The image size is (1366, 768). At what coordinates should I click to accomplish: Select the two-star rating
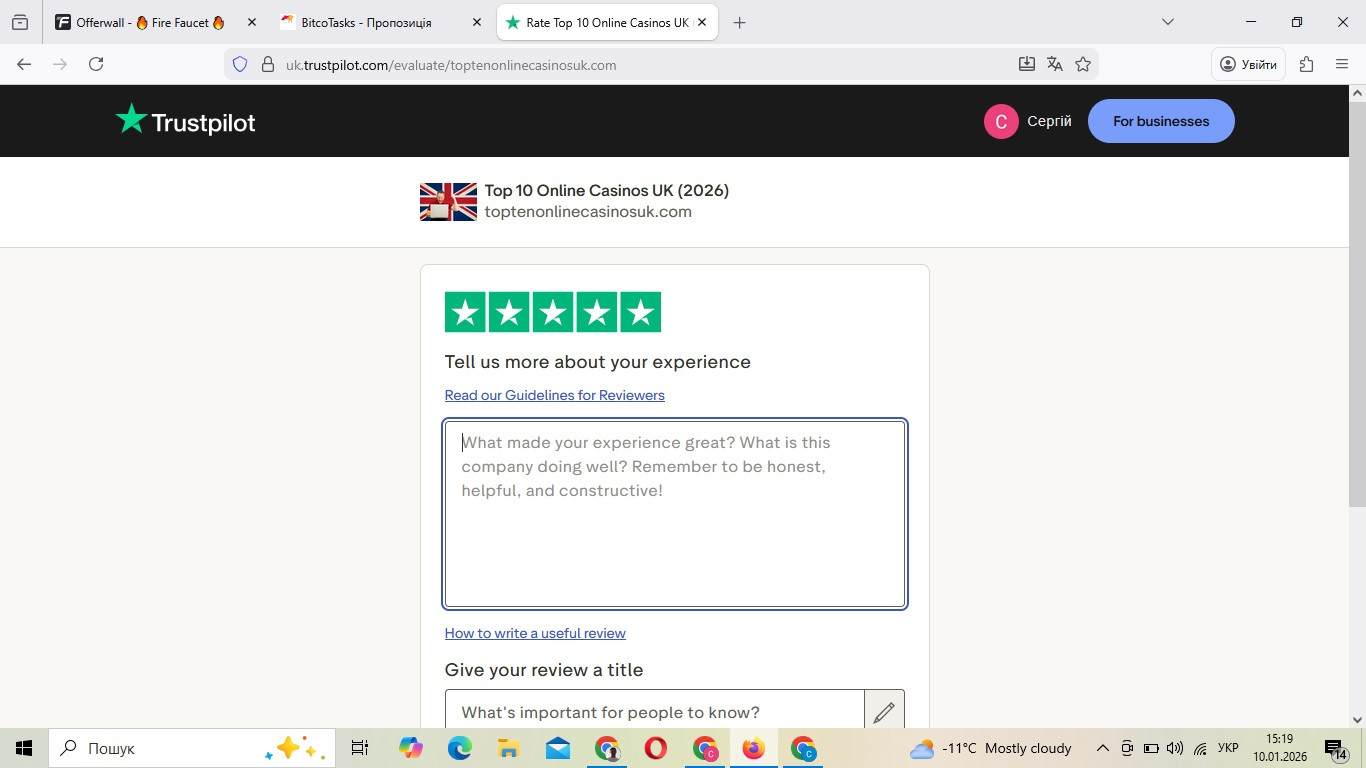pos(509,312)
